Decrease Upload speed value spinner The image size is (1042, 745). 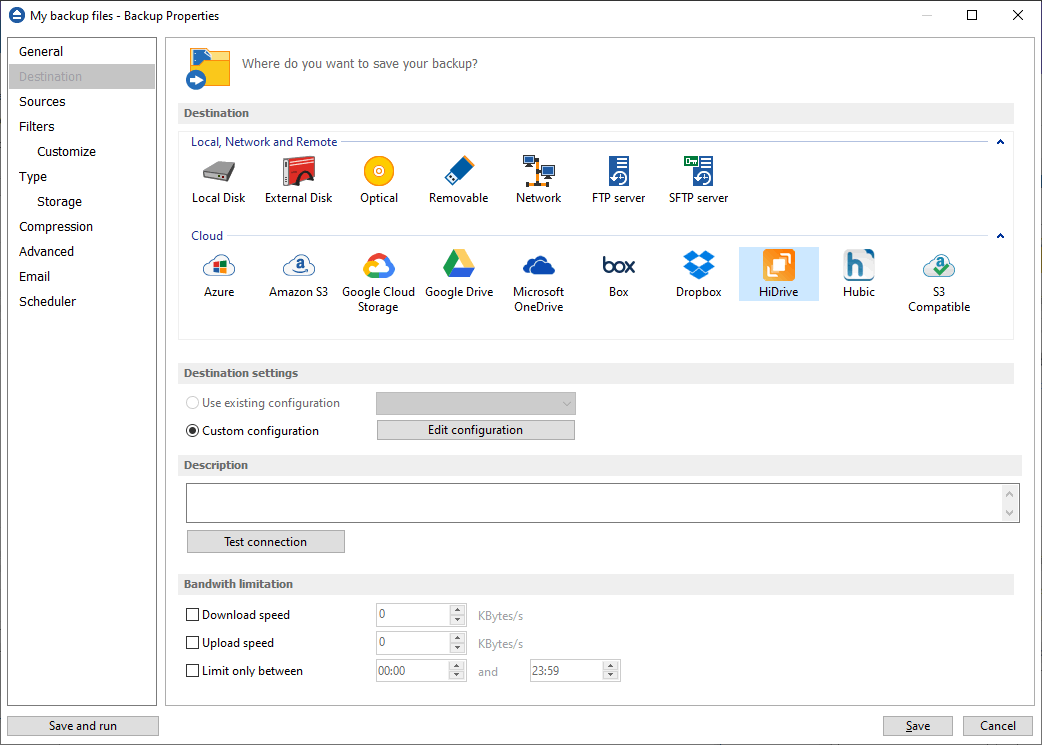pyautogui.click(x=457, y=648)
